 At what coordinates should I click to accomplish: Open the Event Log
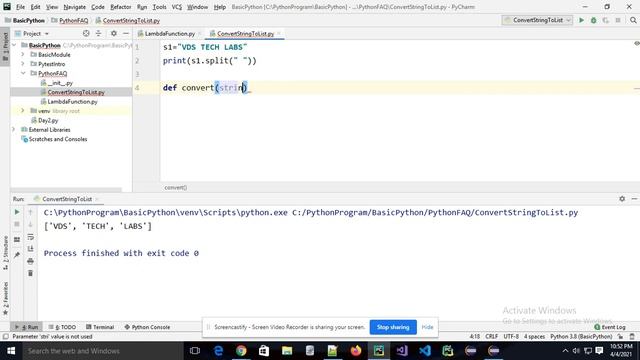(610, 327)
